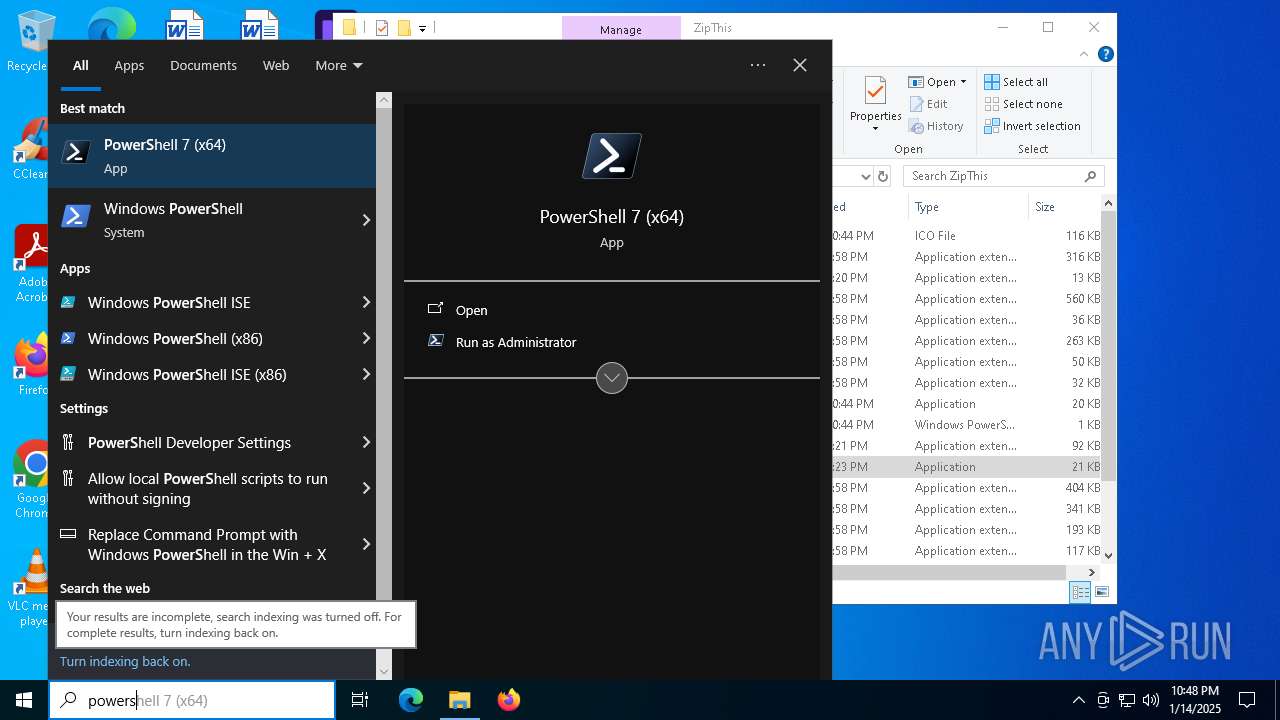Switch to the Web search tab
This screenshot has width=1280, height=720.
[276, 65]
